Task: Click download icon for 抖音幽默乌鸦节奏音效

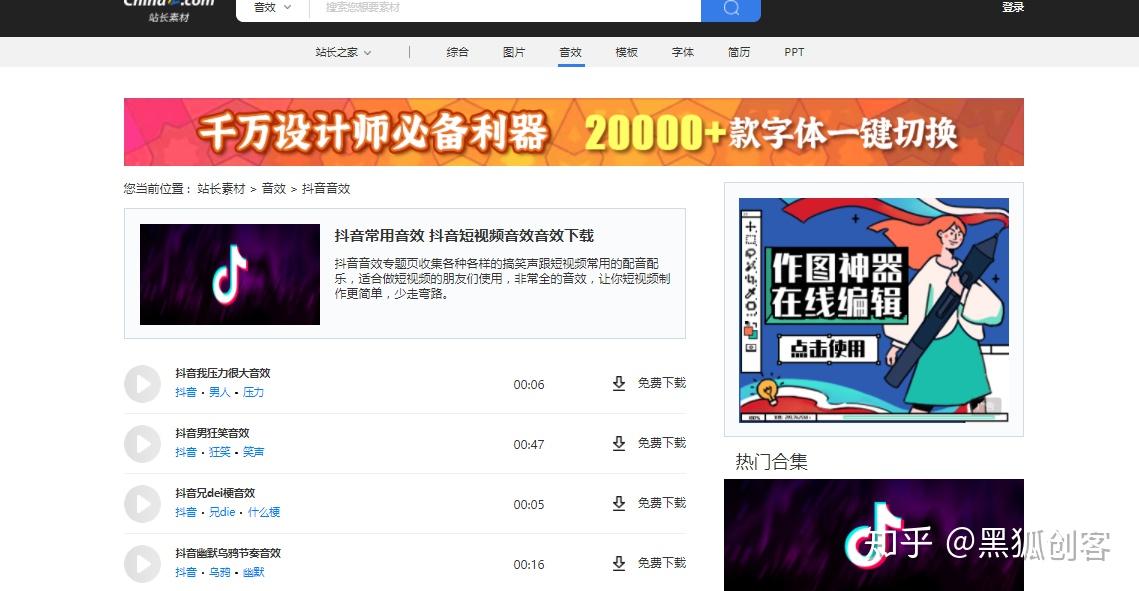Action: click(x=619, y=563)
